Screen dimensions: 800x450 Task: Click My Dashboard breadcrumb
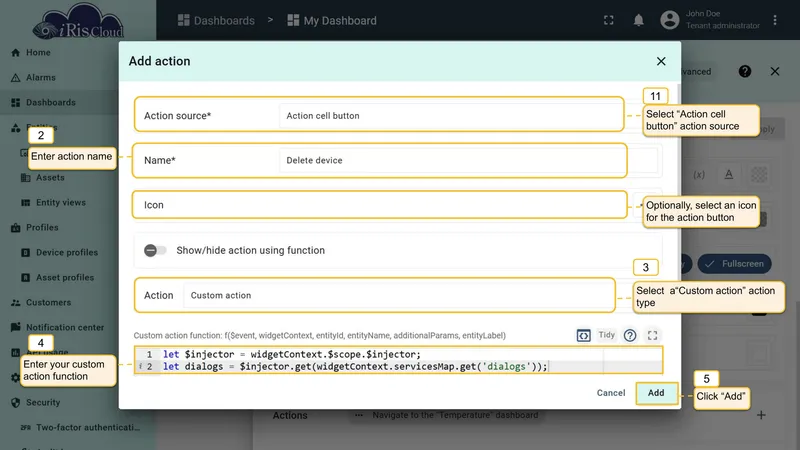click(x=332, y=20)
